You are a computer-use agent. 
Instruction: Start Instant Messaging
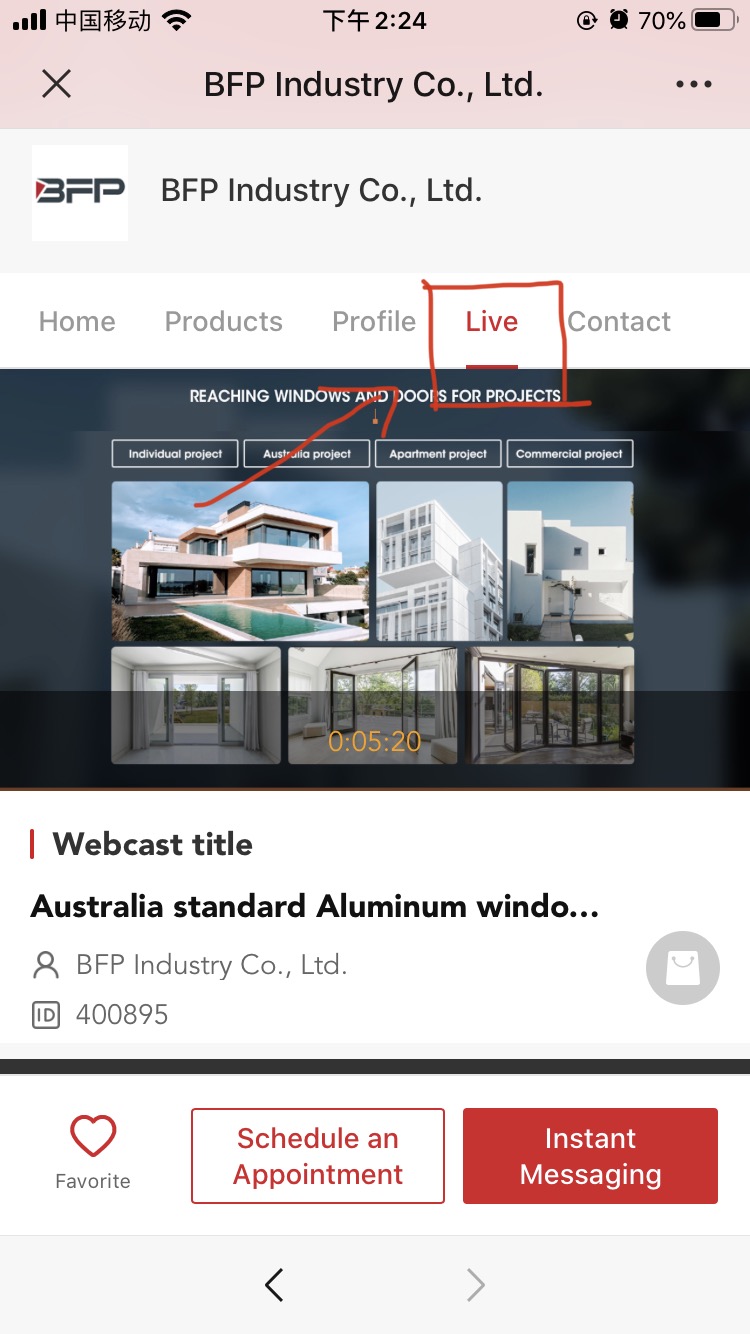[590, 1156]
